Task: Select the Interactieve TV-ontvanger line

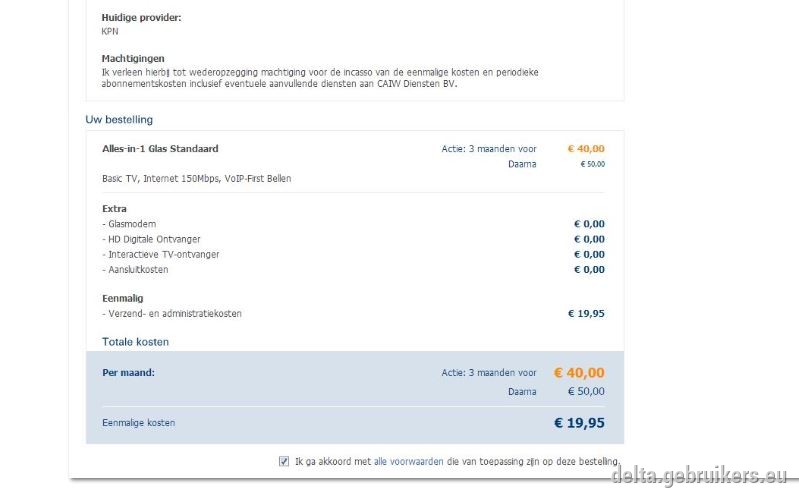Action: pyautogui.click(x=161, y=255)
